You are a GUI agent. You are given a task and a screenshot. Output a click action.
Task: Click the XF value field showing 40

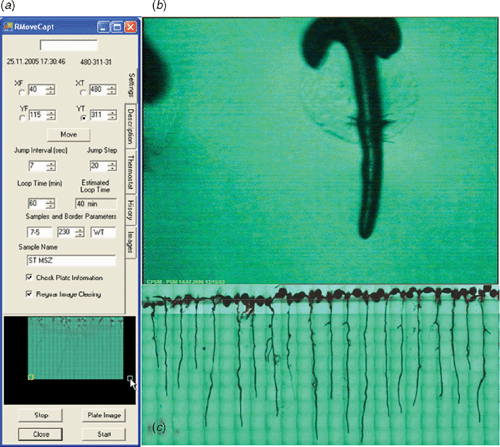tap(37, 90)
